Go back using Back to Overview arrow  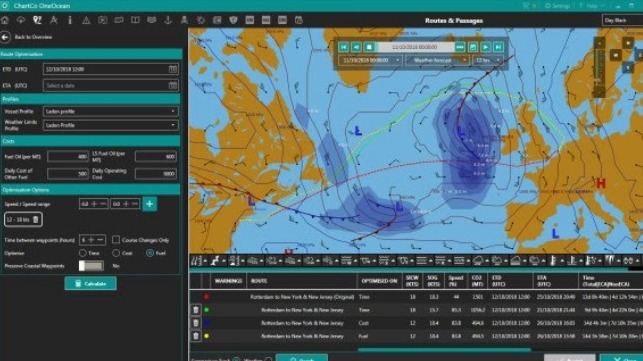click(x=5, y=37)
